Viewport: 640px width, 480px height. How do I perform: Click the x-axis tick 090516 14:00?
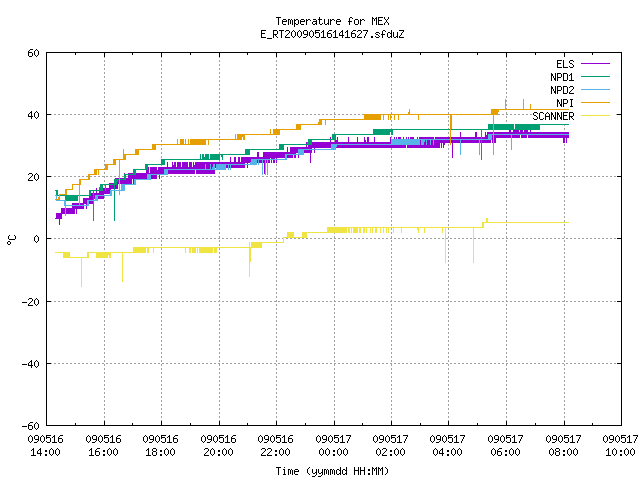45,446
